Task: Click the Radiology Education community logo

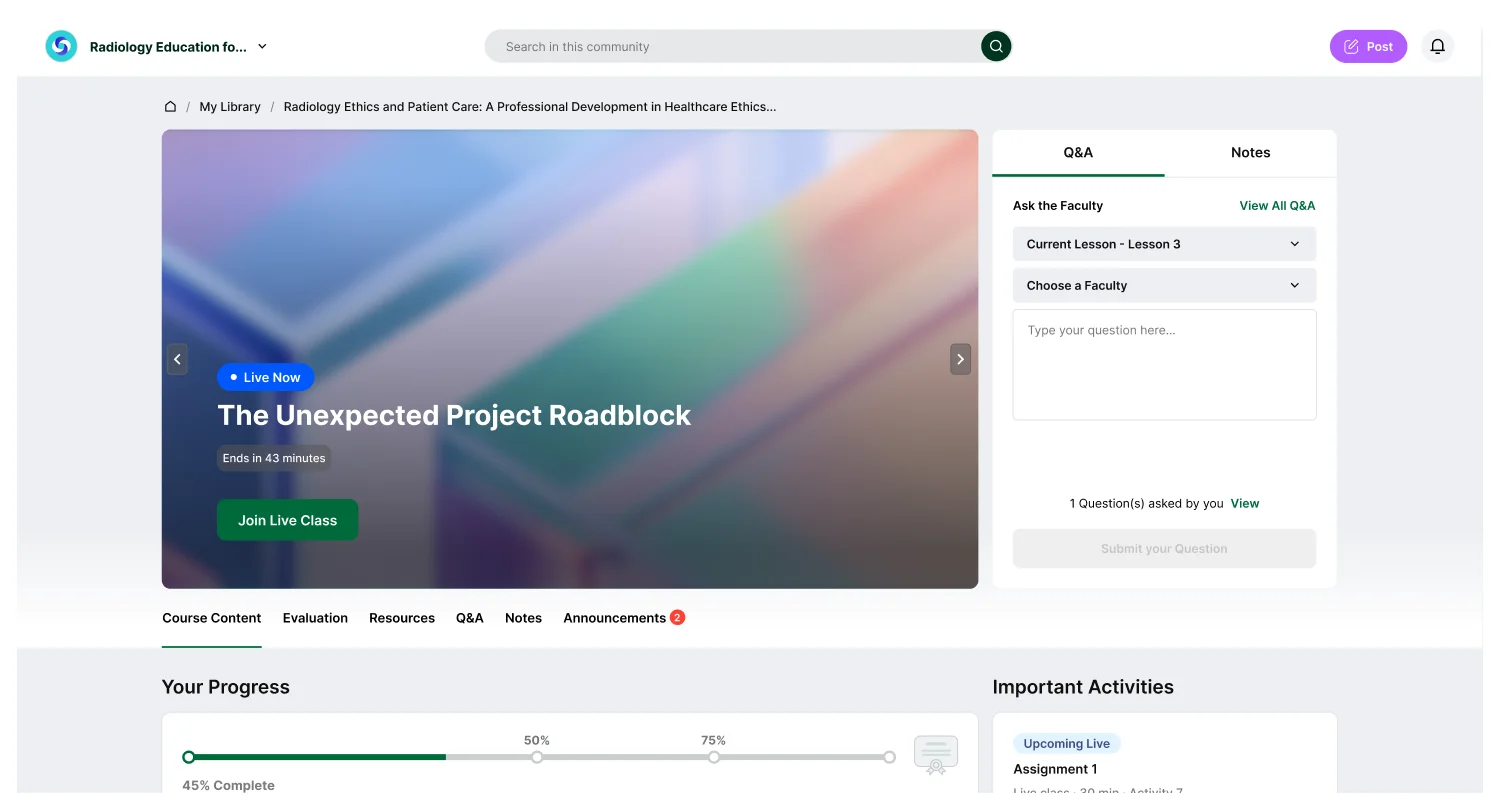Action: [x=61, y=46]
